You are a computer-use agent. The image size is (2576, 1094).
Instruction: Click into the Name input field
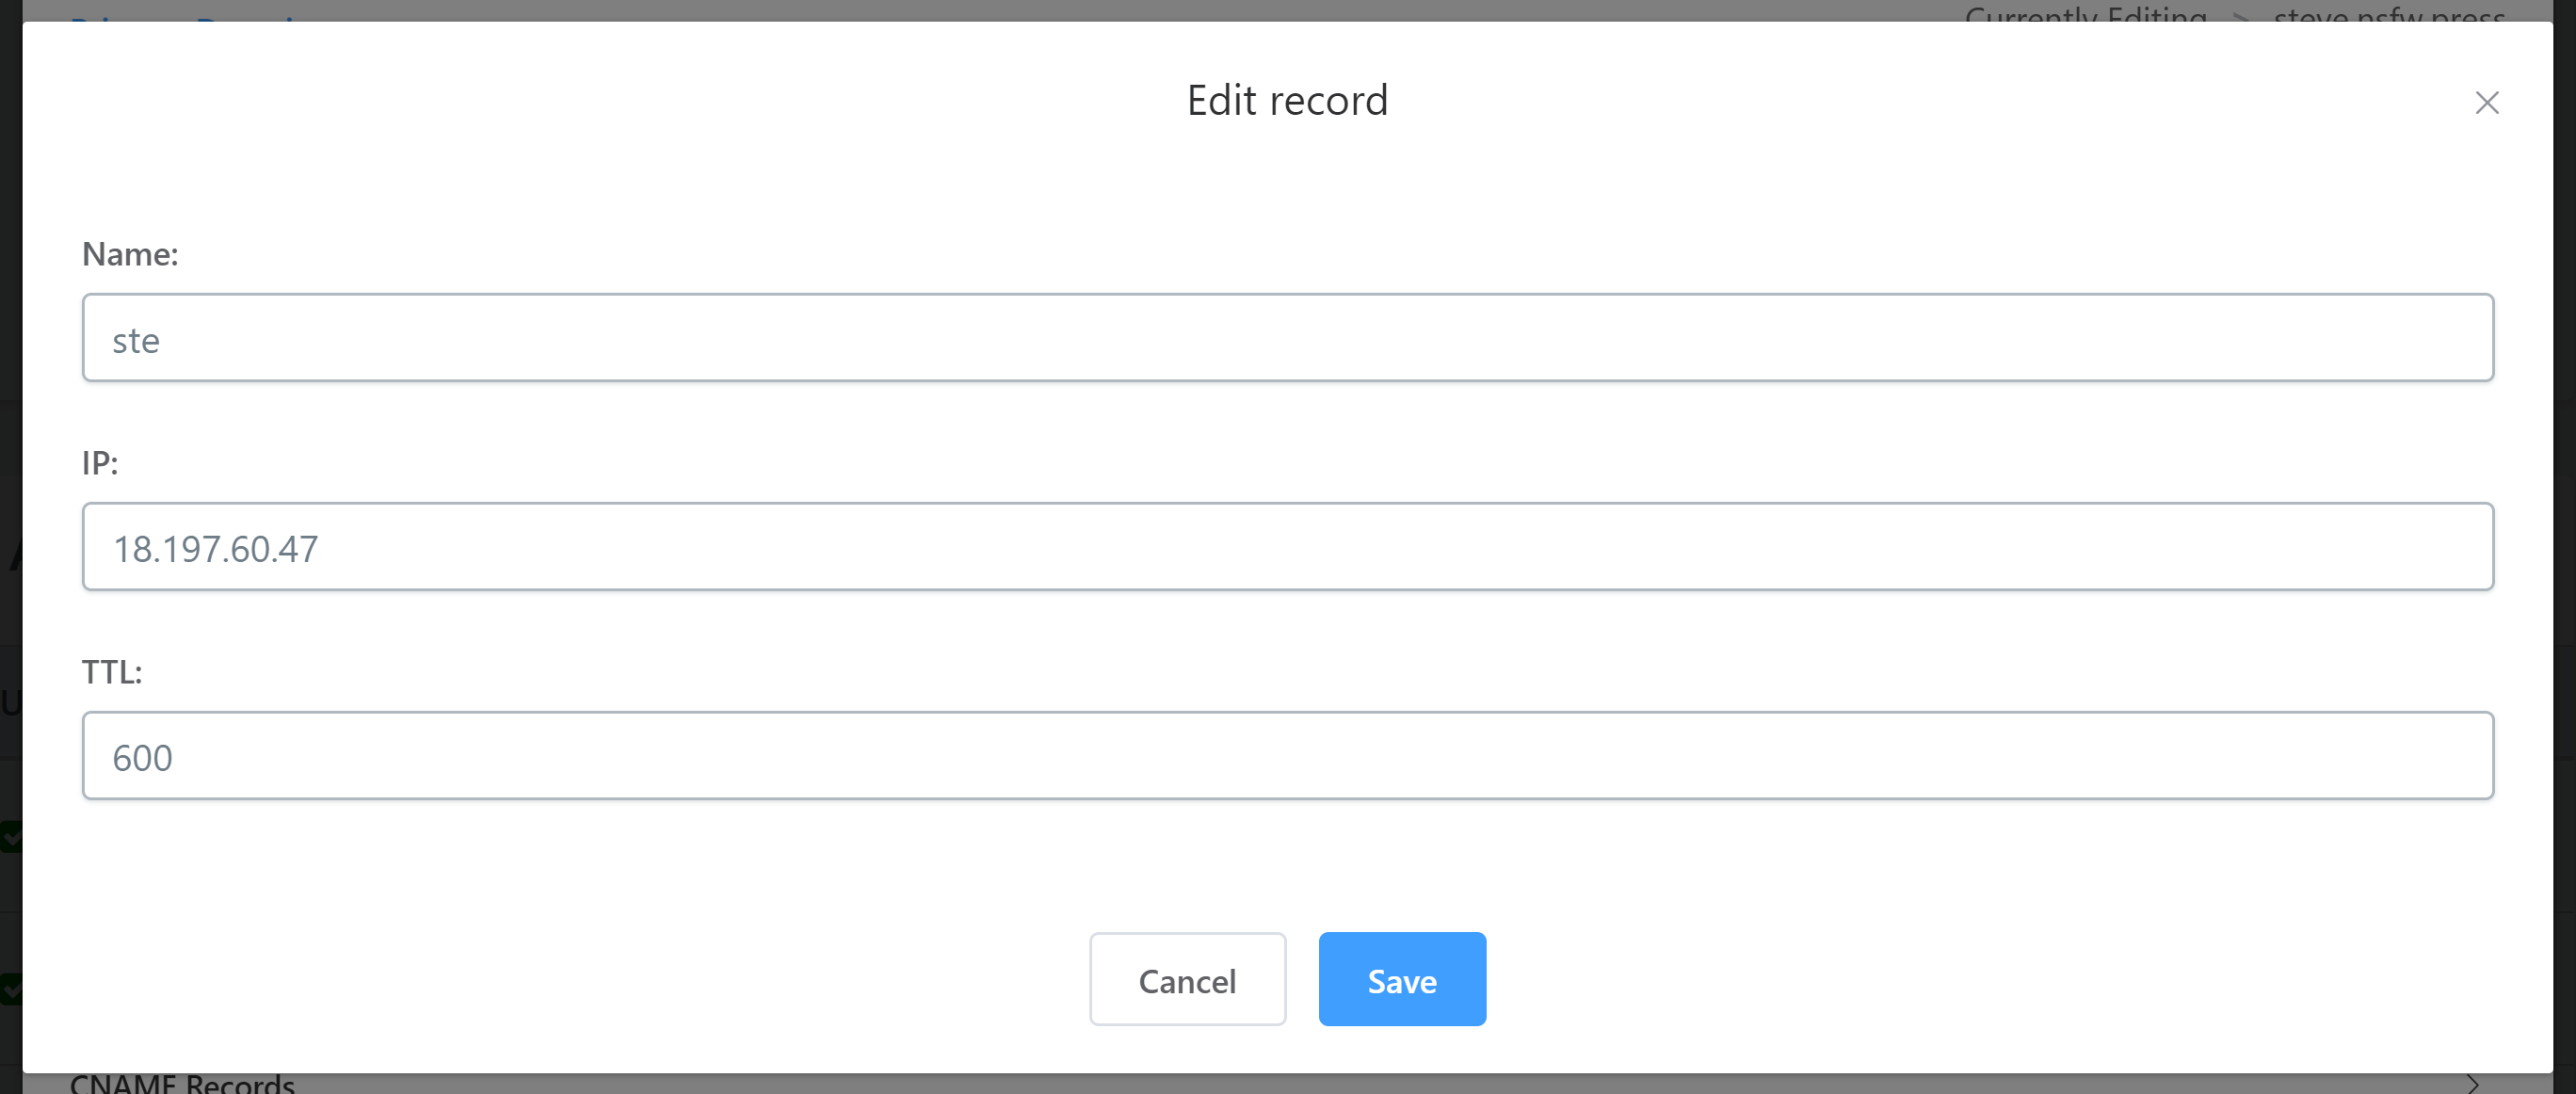point(1287,337)
